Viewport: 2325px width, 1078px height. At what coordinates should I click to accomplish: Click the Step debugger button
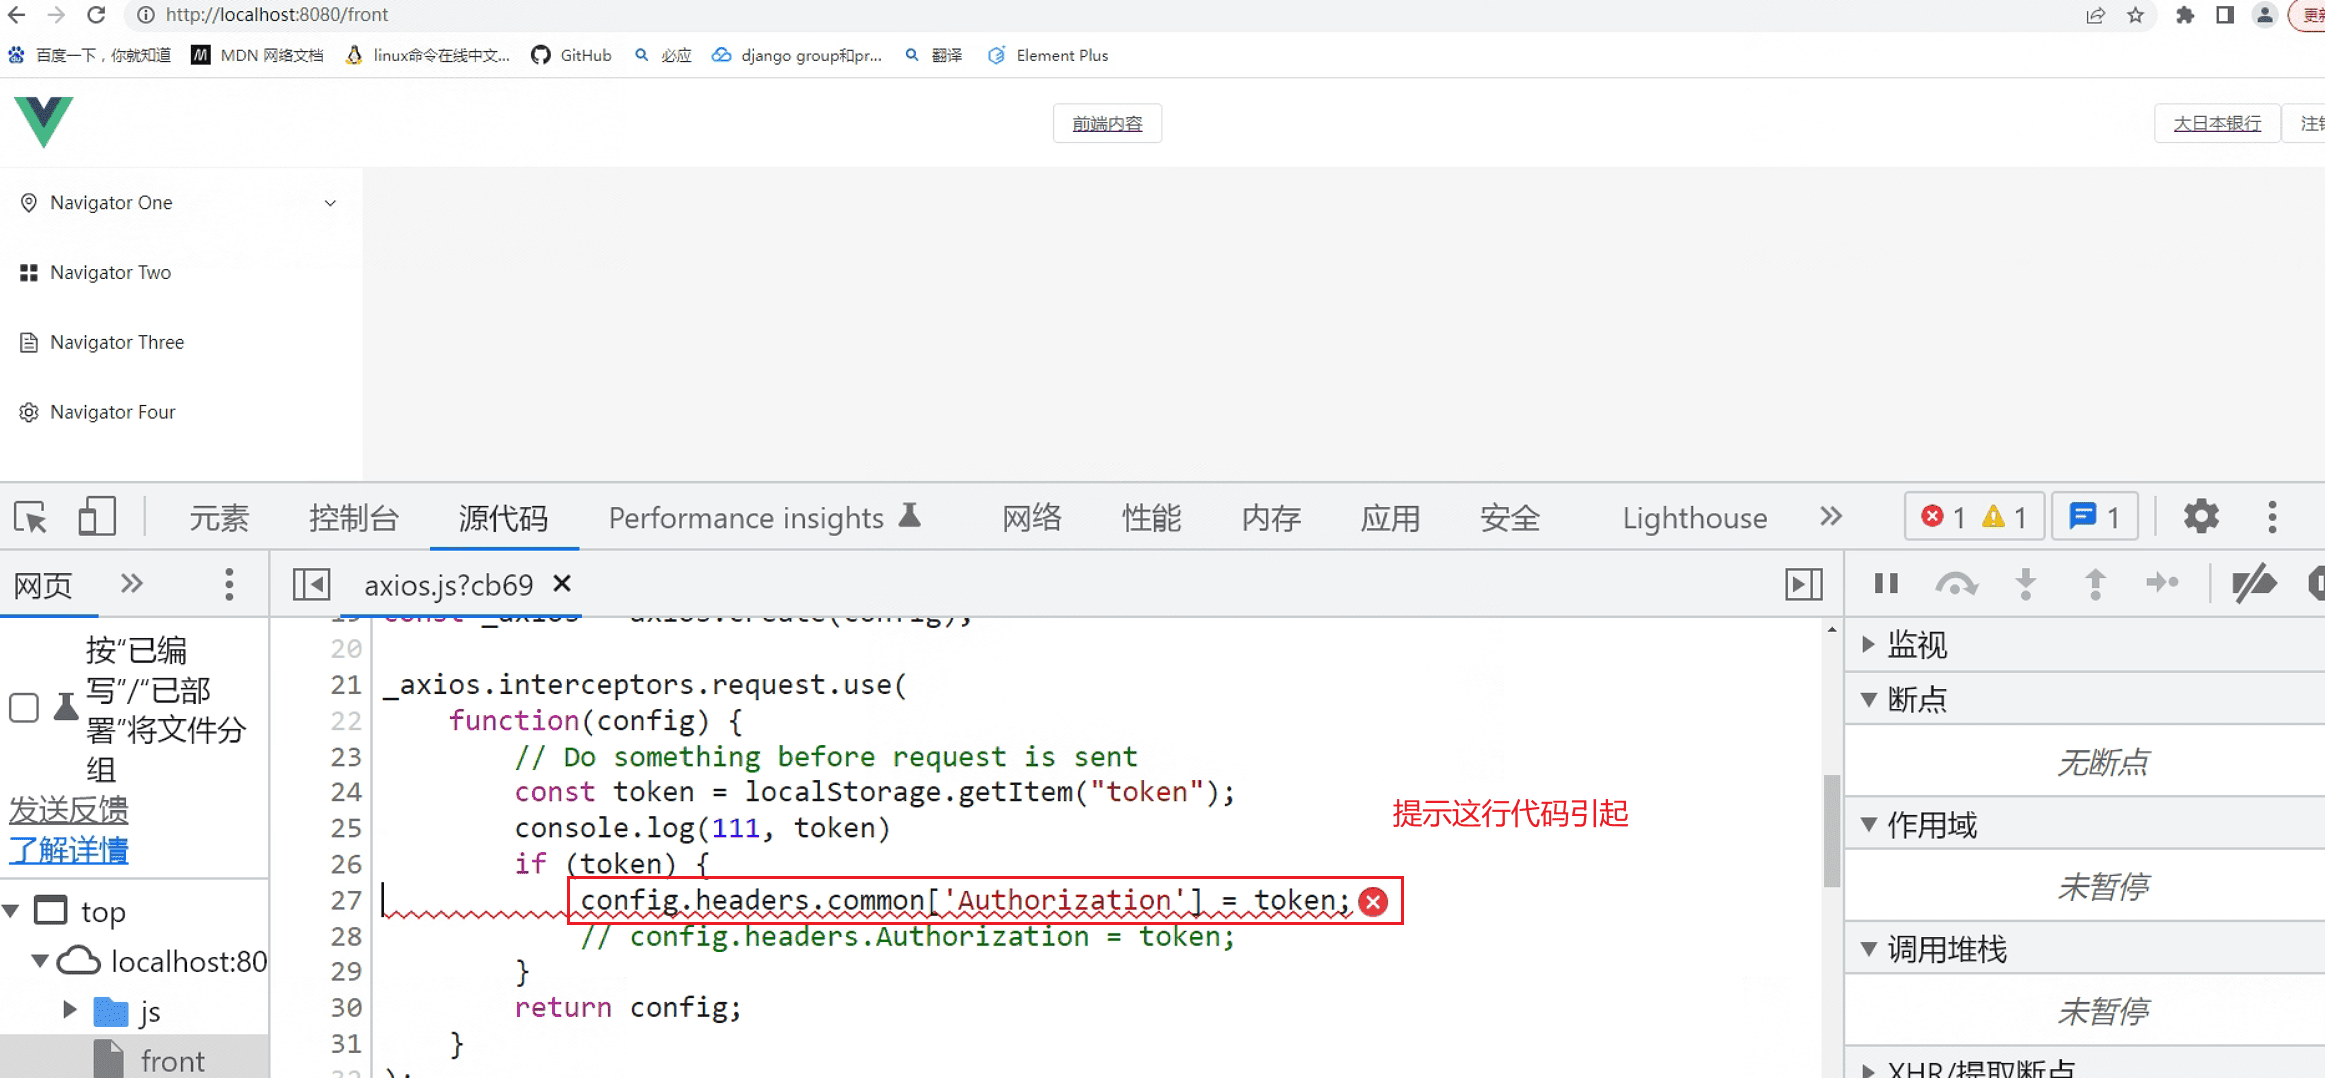(x=2162, y=583)
